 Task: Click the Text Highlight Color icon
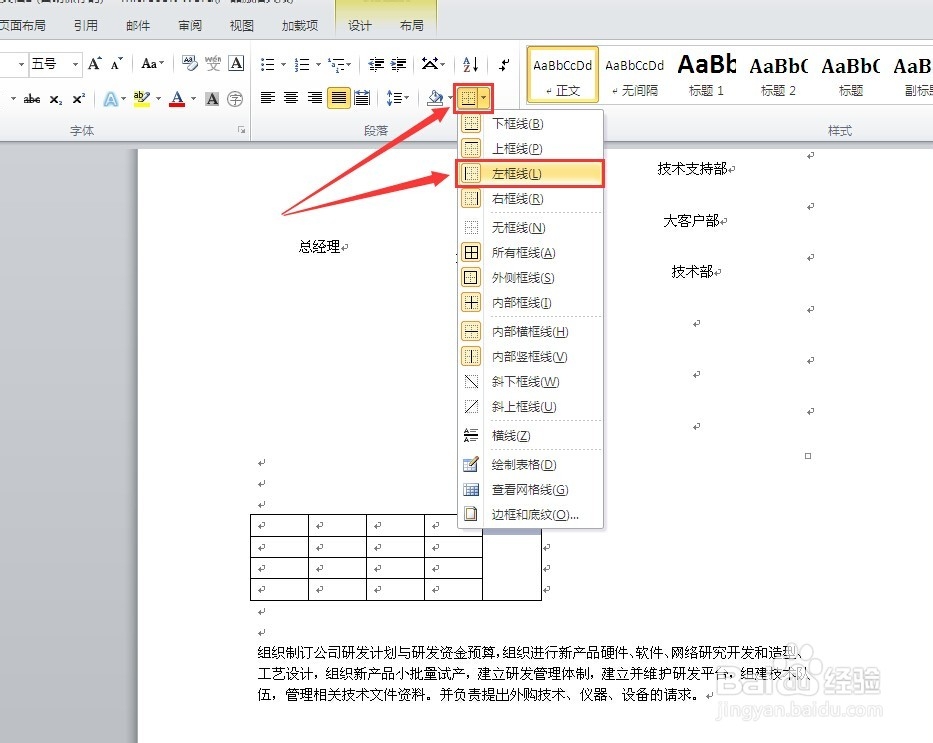point(140,97)
